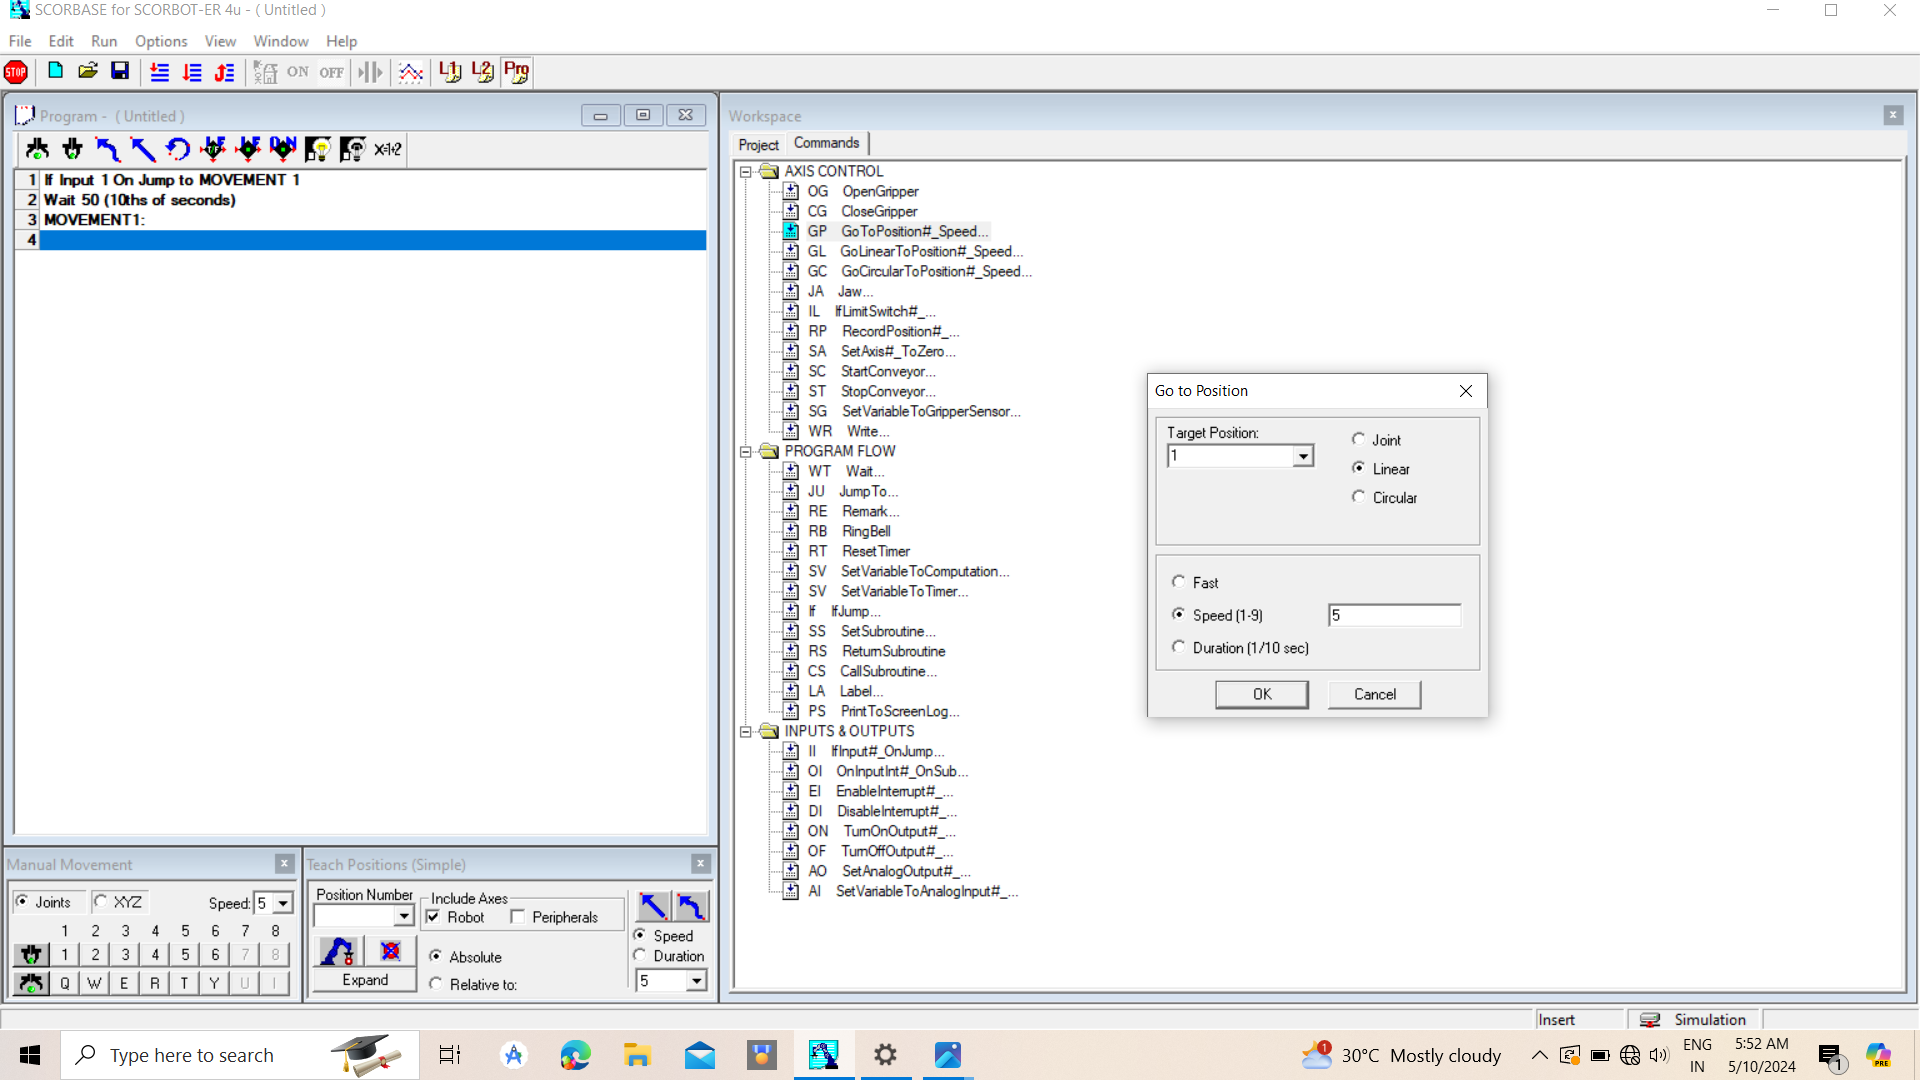1920x1080 pixels.
Task: Click the Go Linear arrow icon in Program toolbar
Action: pyautogui.click(x=143, y=149)
